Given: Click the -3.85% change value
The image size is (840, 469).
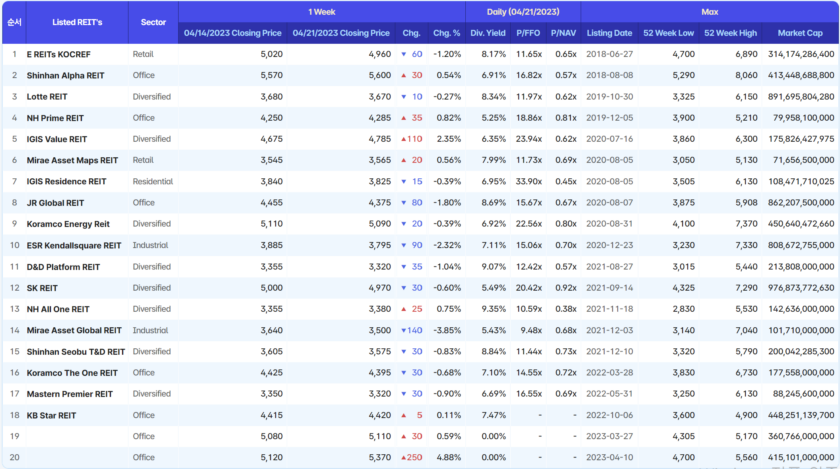Looking at the screenshot, I should [x=447, y=330].
